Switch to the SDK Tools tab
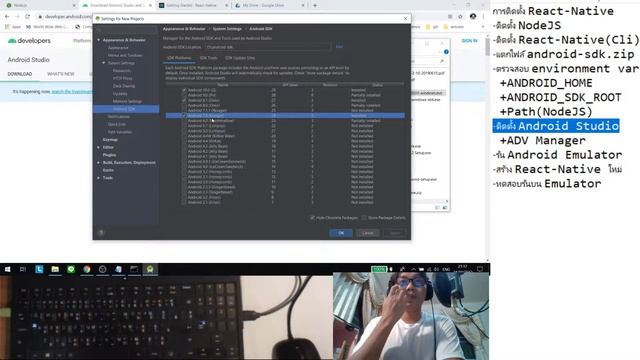Viewport: 640px width, 360px height. [208, 58]
